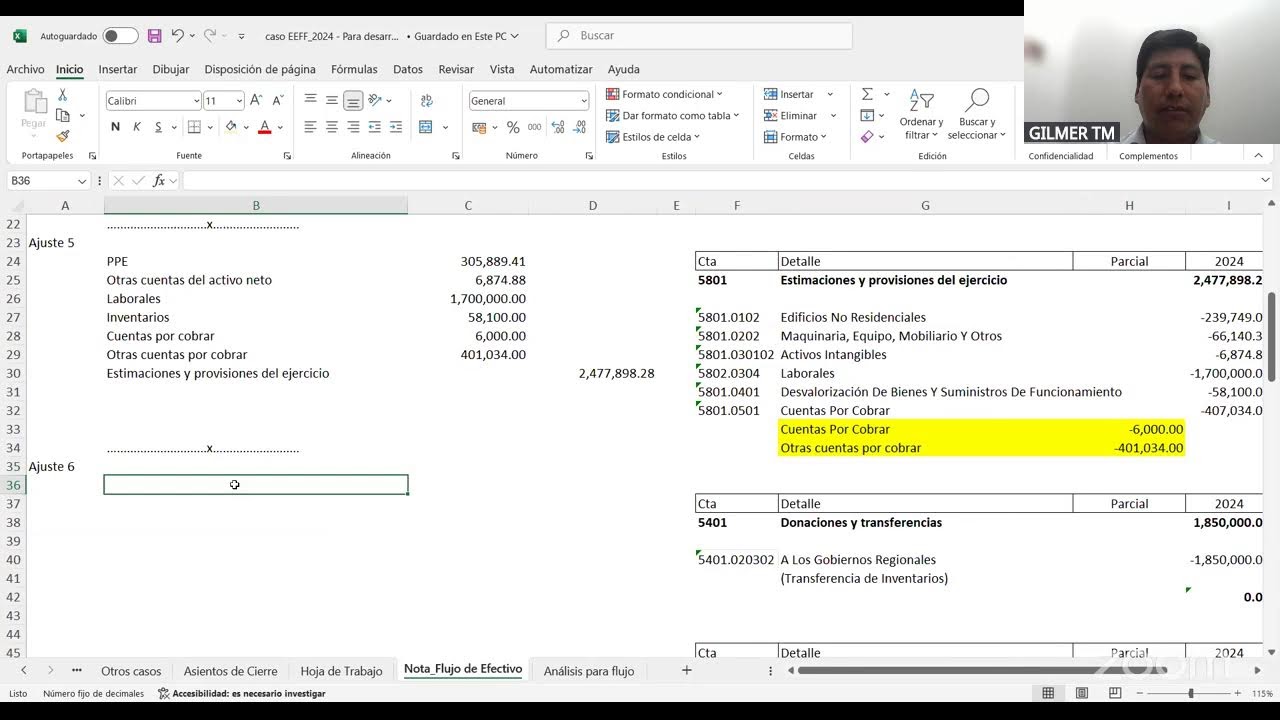
Task: Click accessibility 'es necesario investigar' status
Action: [241, 693]
